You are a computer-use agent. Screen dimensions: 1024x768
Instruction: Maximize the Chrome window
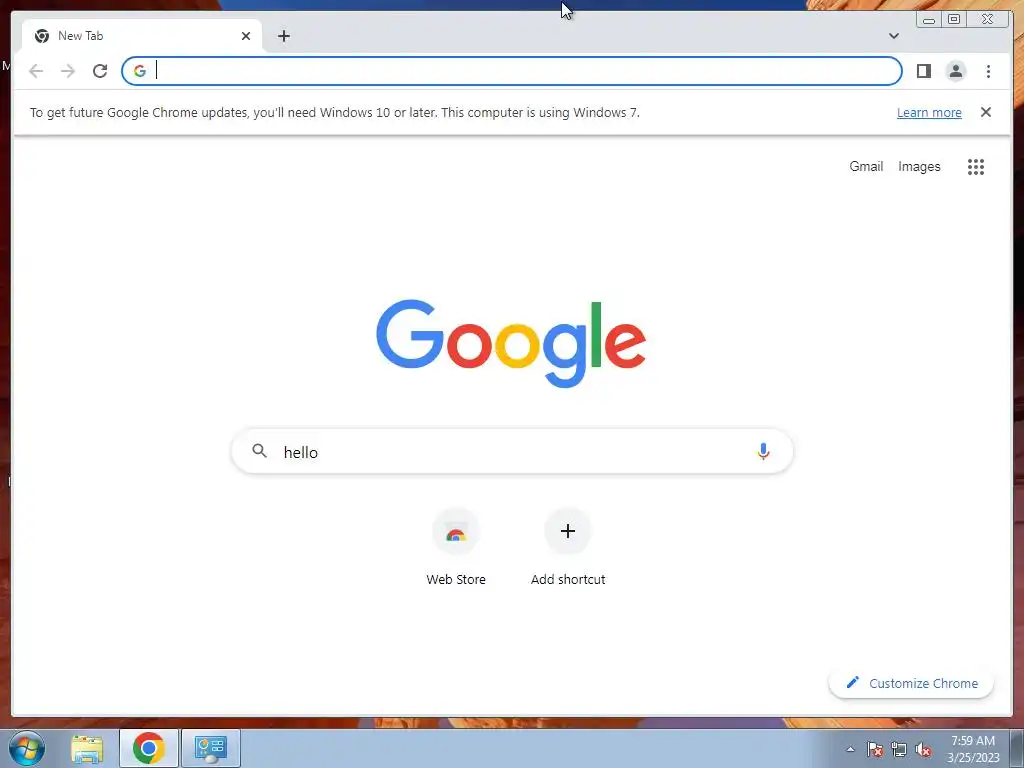pos(954,19)
